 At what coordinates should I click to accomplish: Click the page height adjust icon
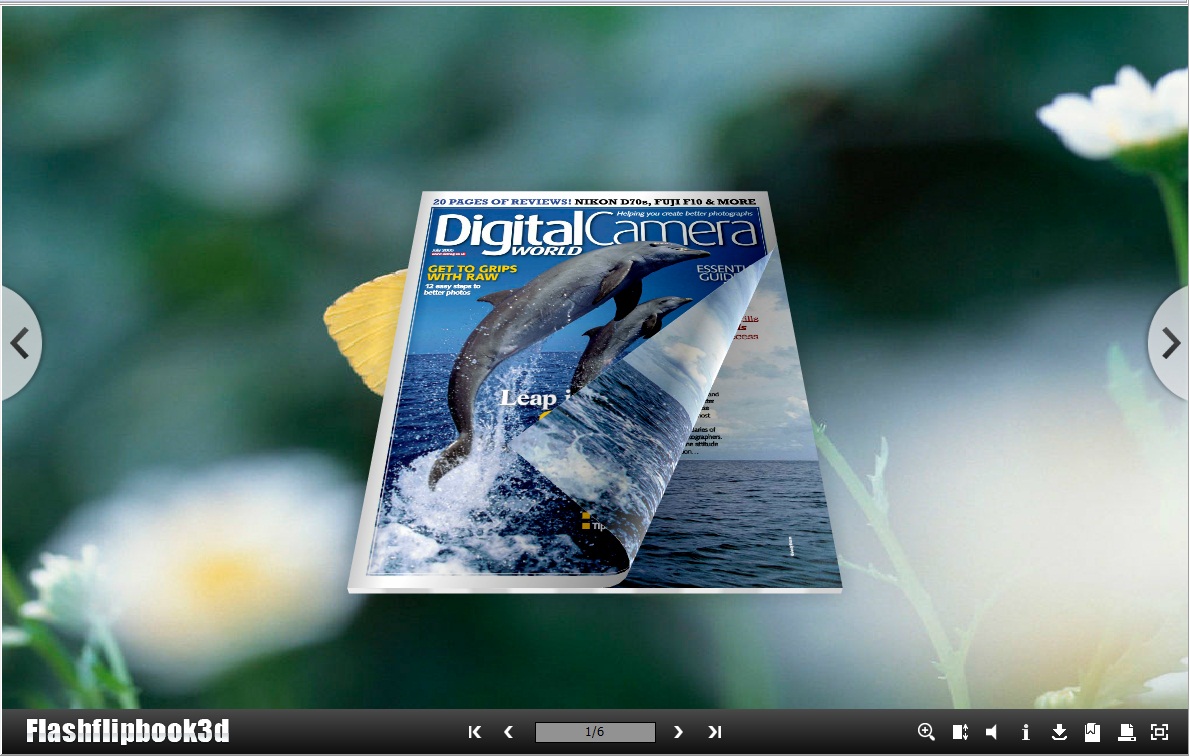point(960,732)
